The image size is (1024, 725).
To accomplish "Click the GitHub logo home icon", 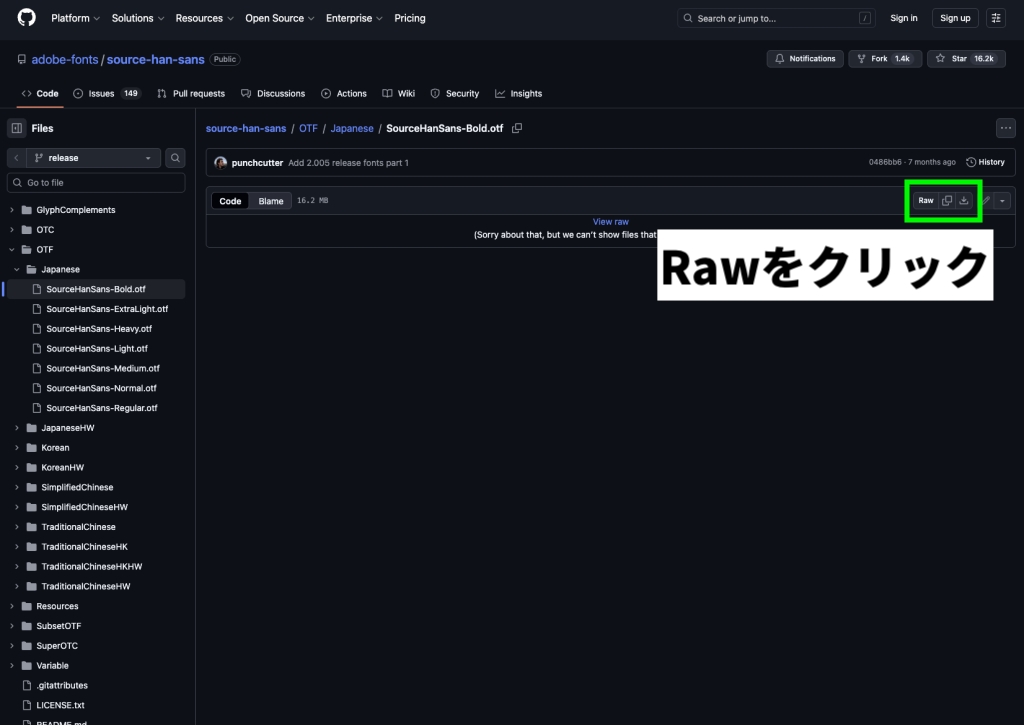I will [26, 18].
